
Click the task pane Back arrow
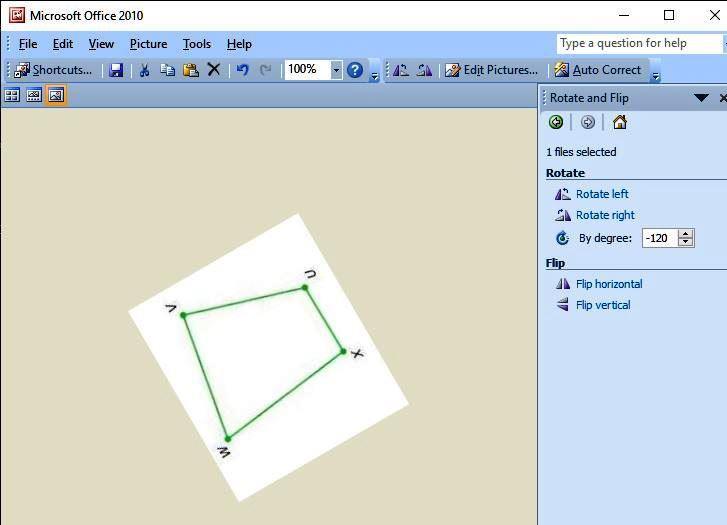pyautogui.click(x=556, y=122)
